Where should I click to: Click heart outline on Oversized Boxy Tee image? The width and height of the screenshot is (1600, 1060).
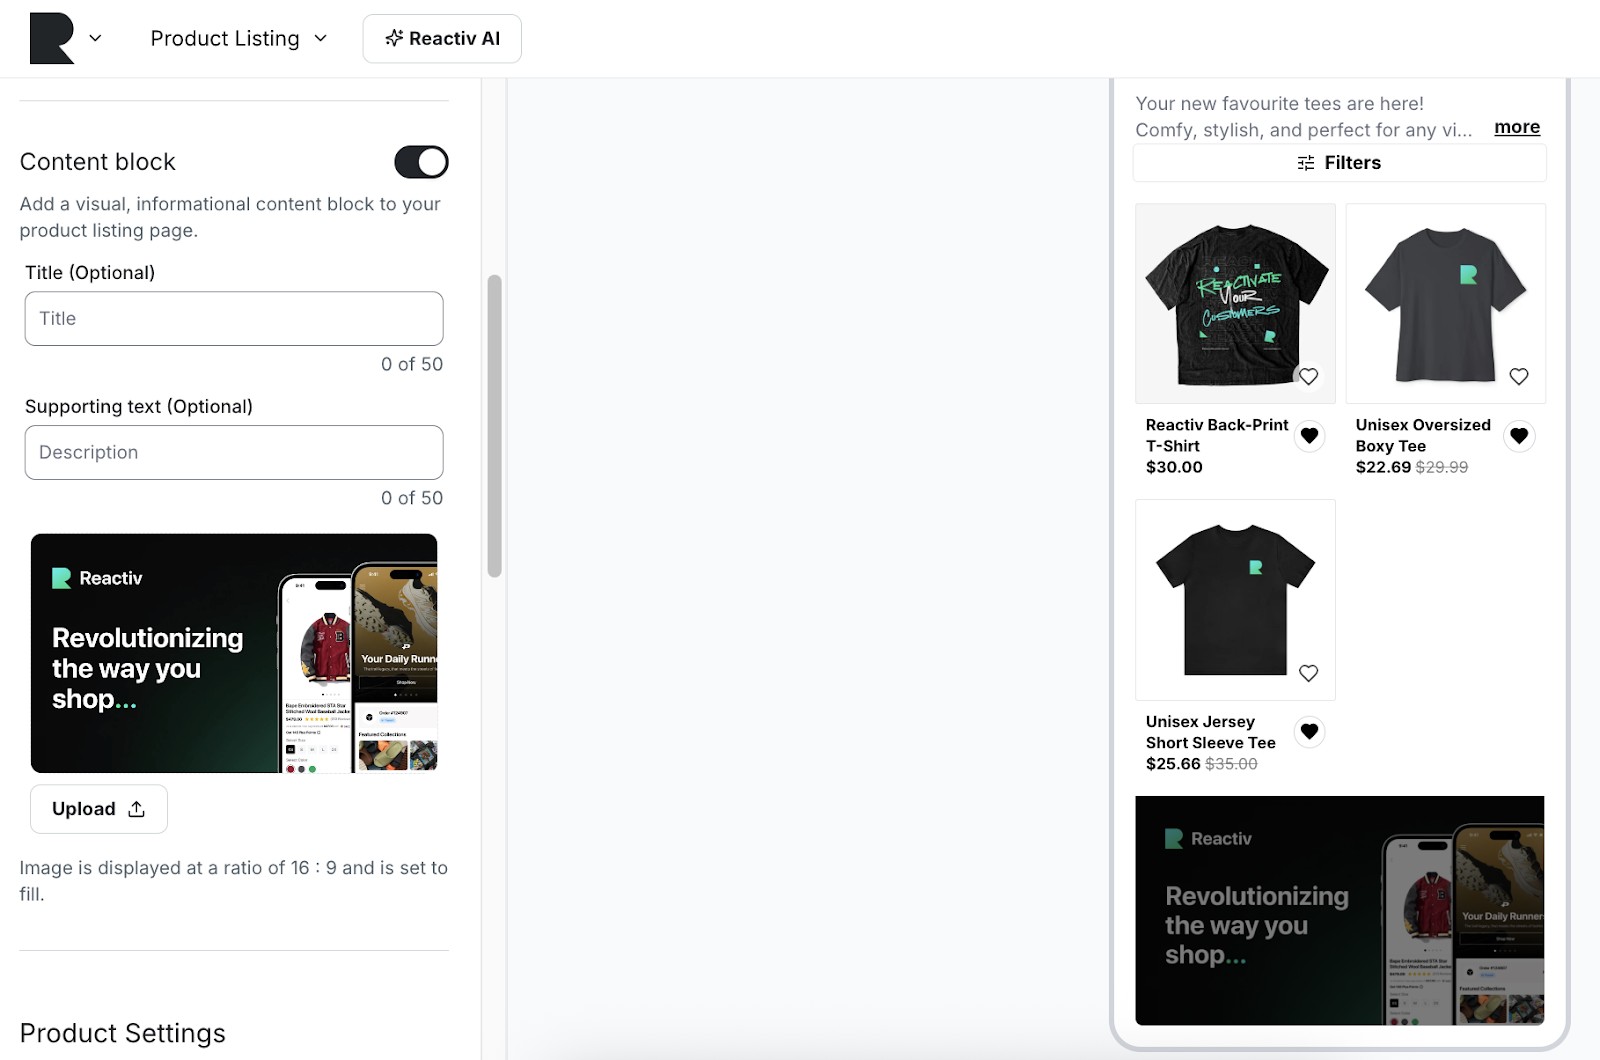[1518, 376]
